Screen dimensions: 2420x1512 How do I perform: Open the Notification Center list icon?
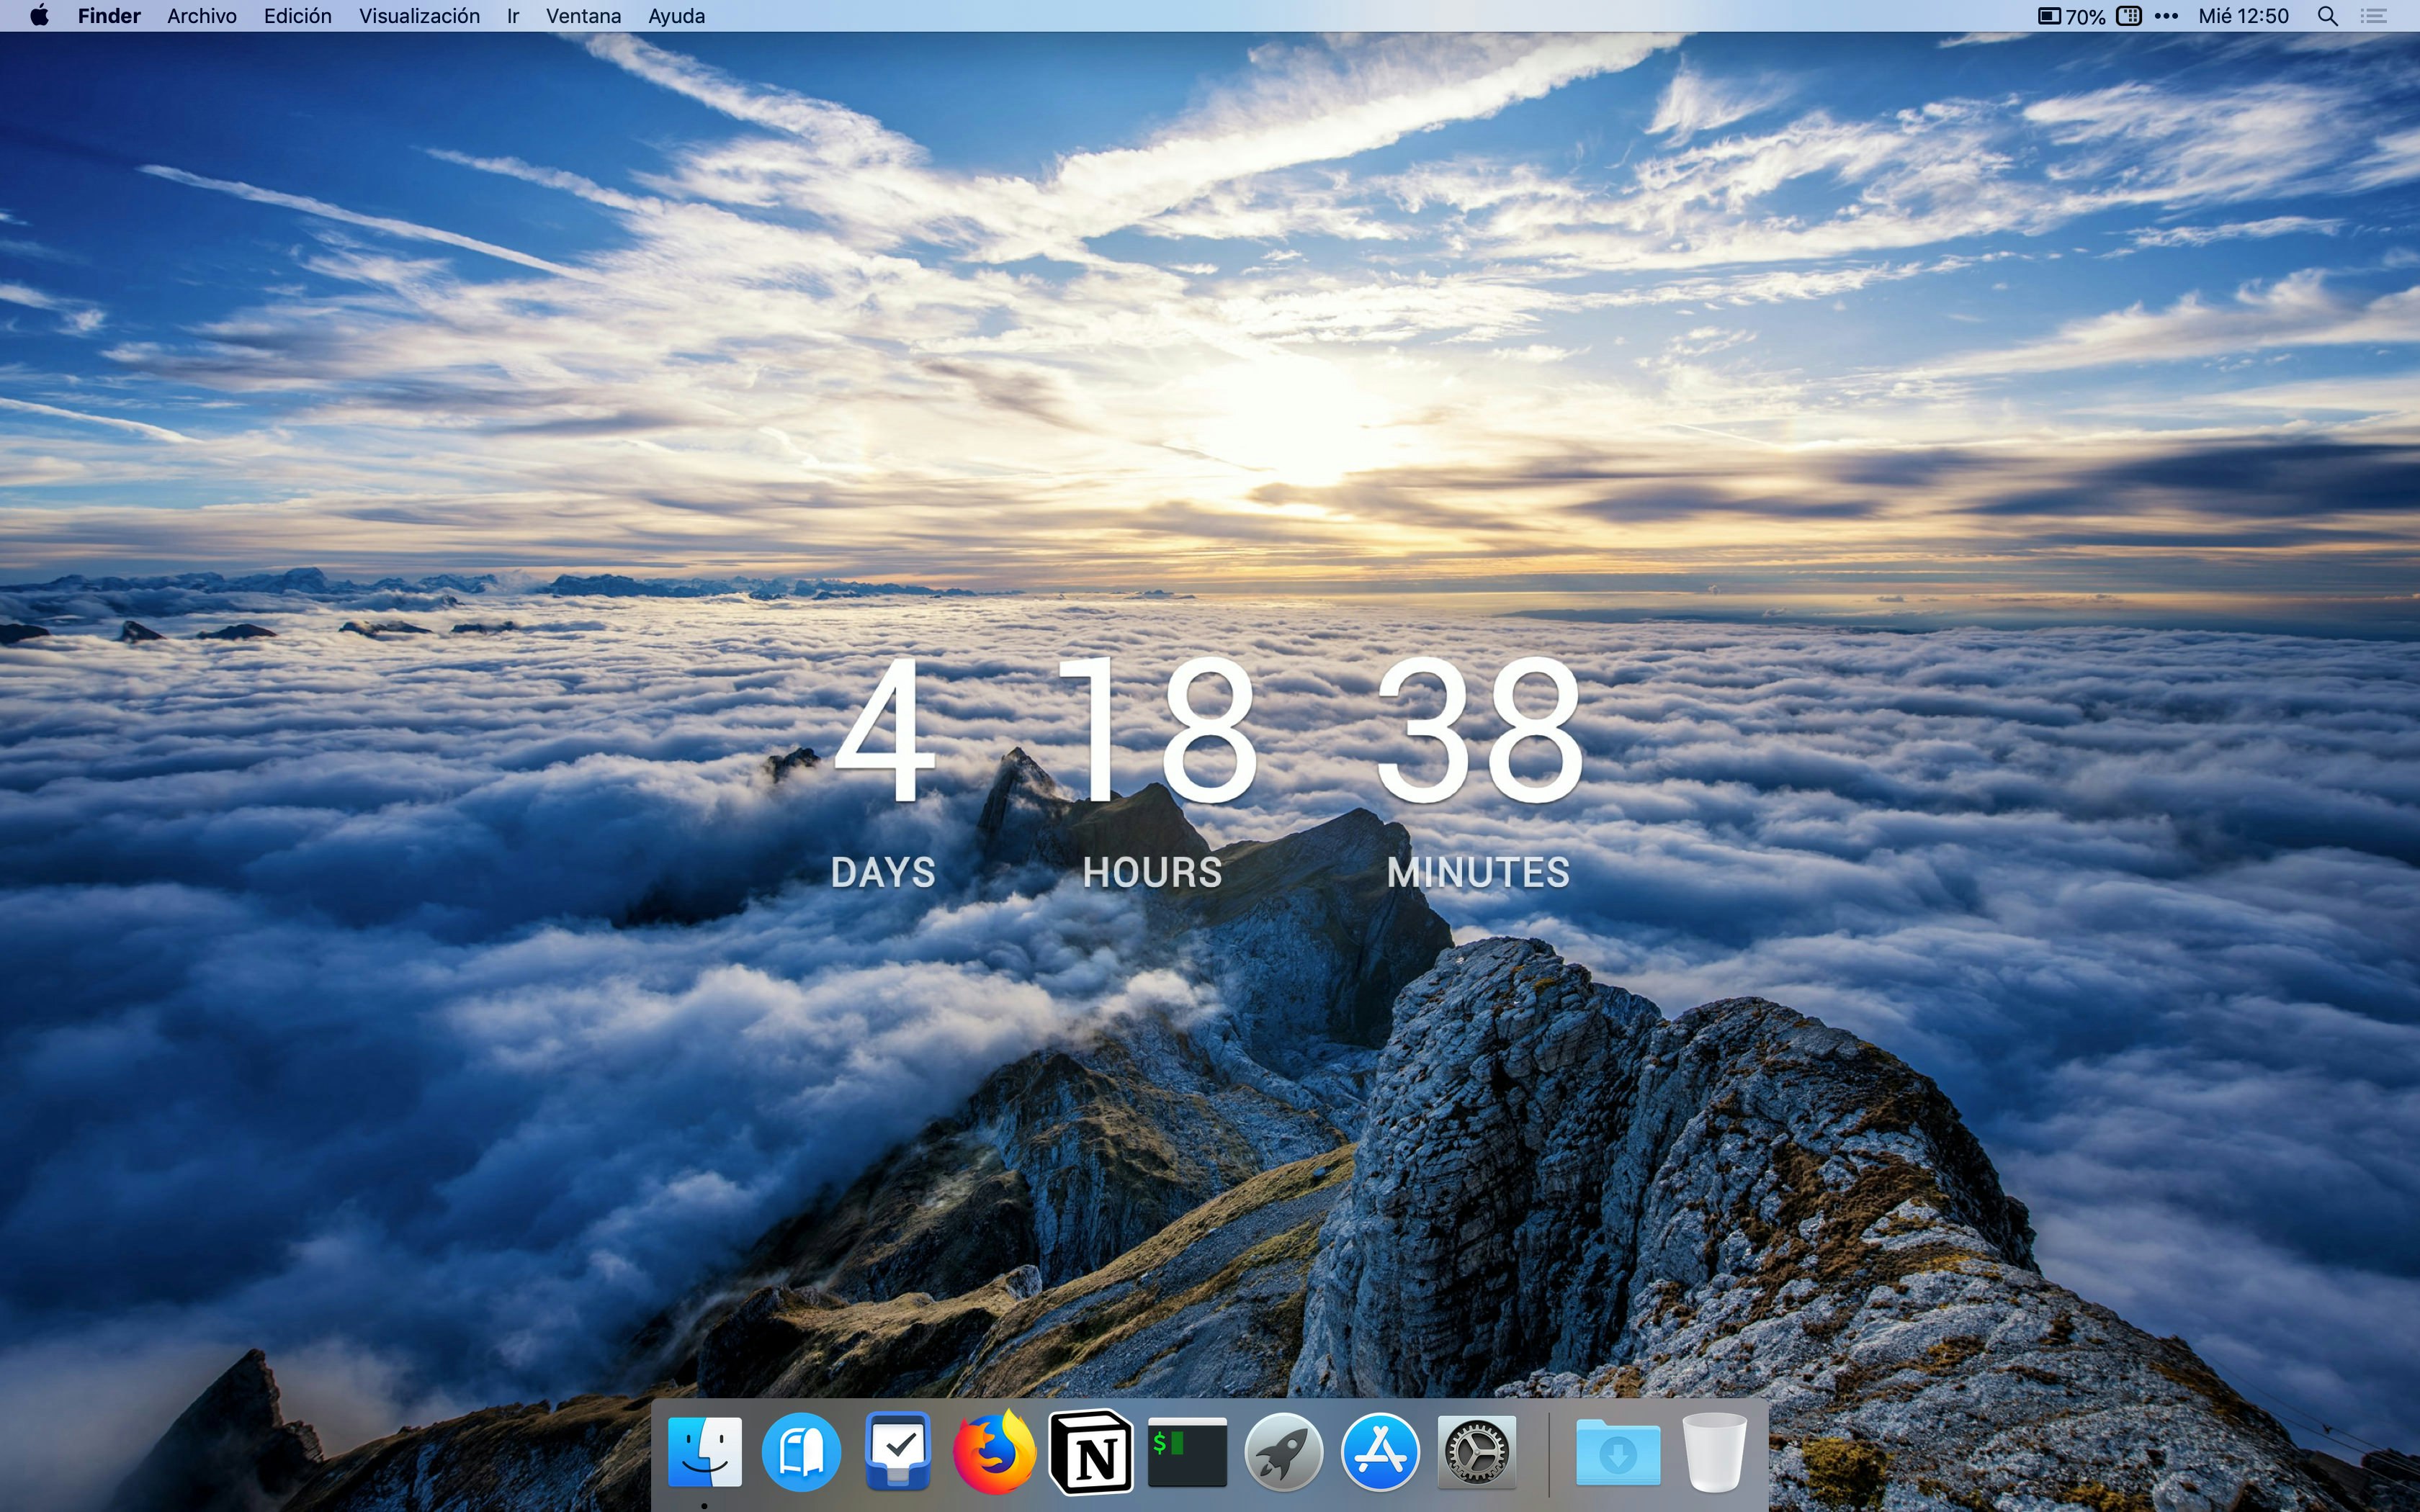(2374, 16)
